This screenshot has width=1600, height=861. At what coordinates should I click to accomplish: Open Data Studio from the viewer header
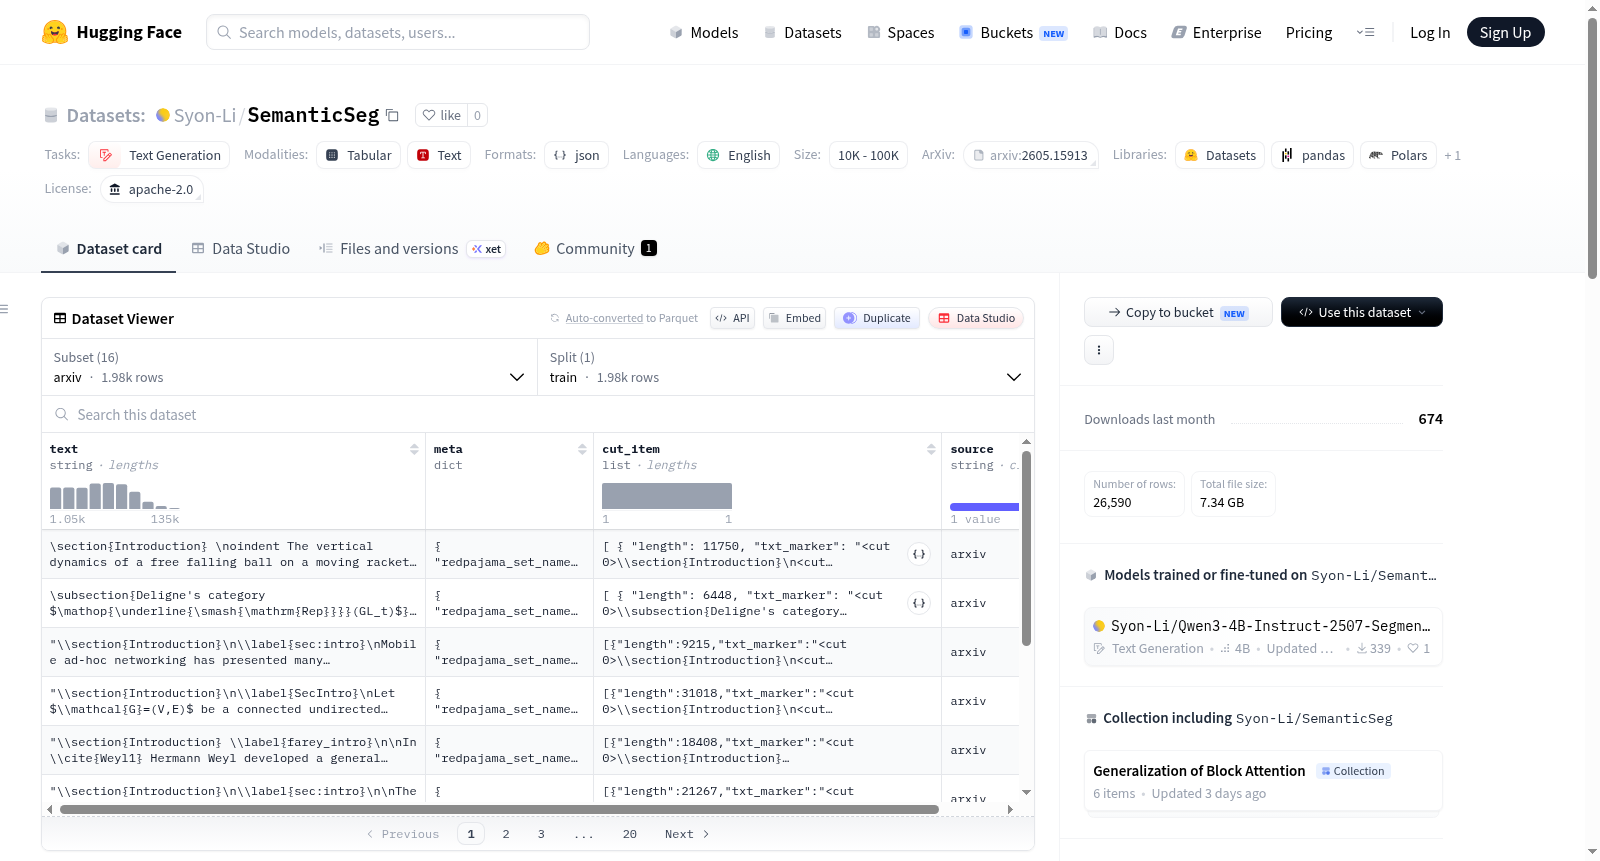pos(976,318)
